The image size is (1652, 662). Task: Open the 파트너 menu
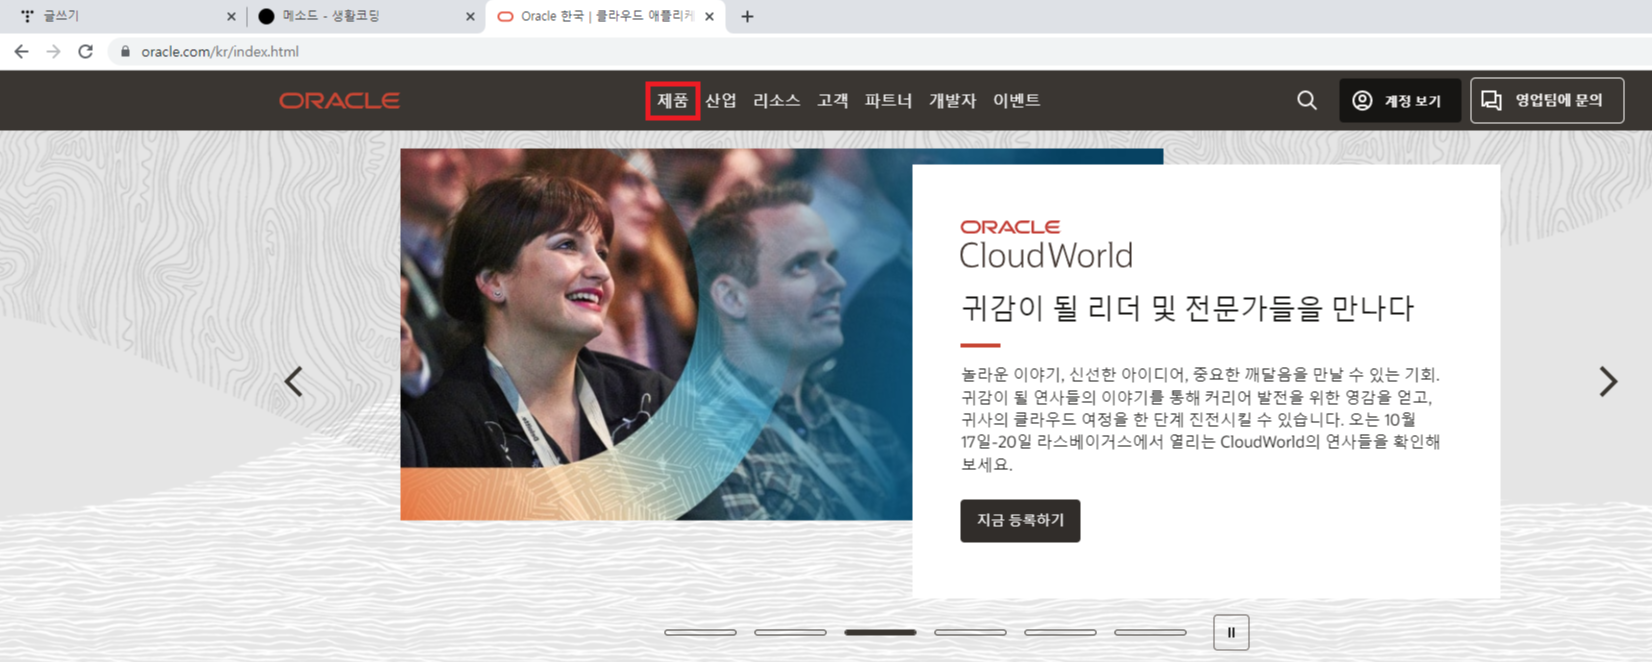click(x=889, y=100)
